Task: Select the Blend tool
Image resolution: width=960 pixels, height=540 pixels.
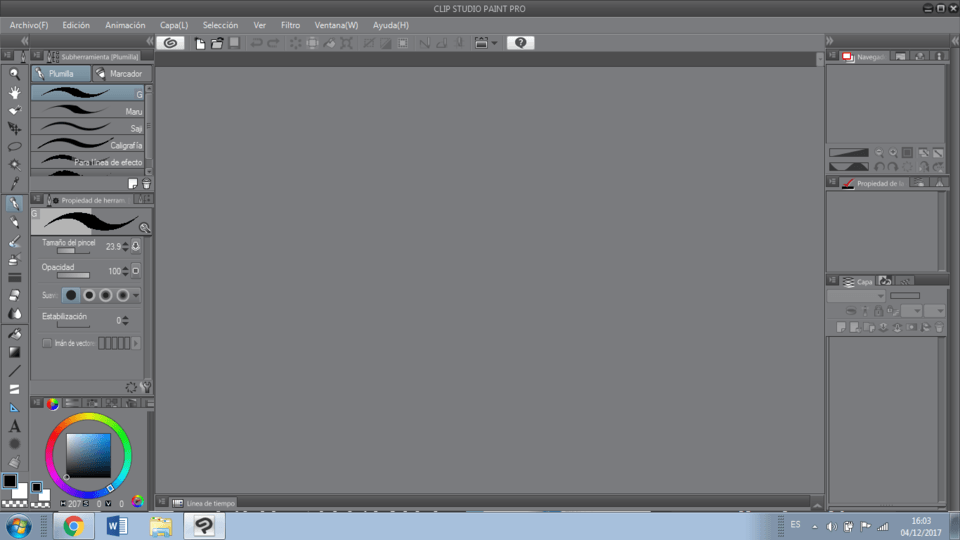Action: click(x=14, y=313)
